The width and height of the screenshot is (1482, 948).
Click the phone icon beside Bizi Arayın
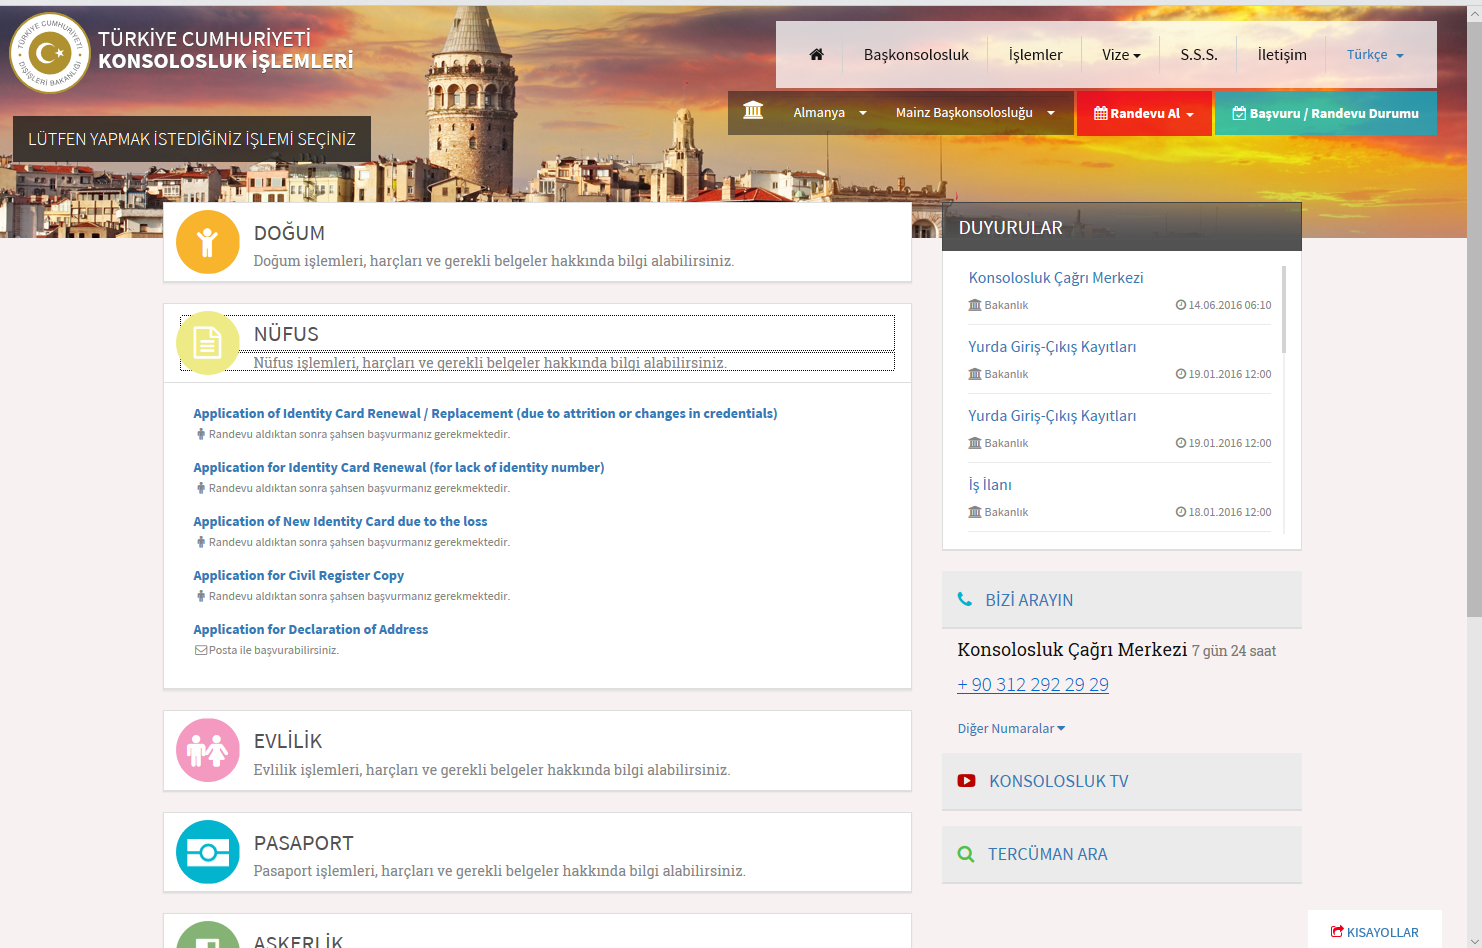pyautogui.click(x=965, y=599)
